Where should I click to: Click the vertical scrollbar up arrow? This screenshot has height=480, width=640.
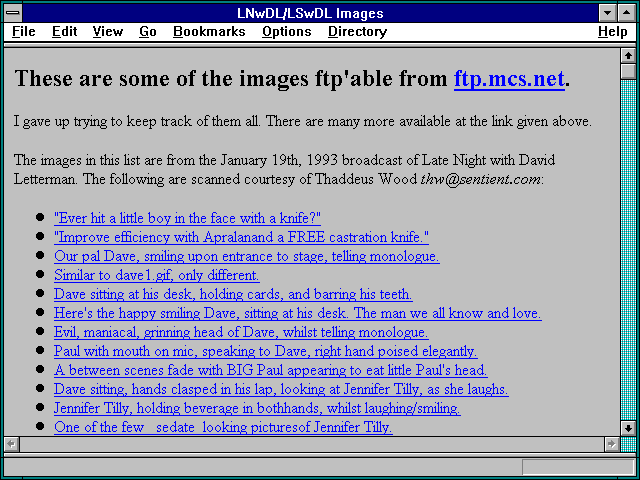pyautogui.click(x=628, y=56)
